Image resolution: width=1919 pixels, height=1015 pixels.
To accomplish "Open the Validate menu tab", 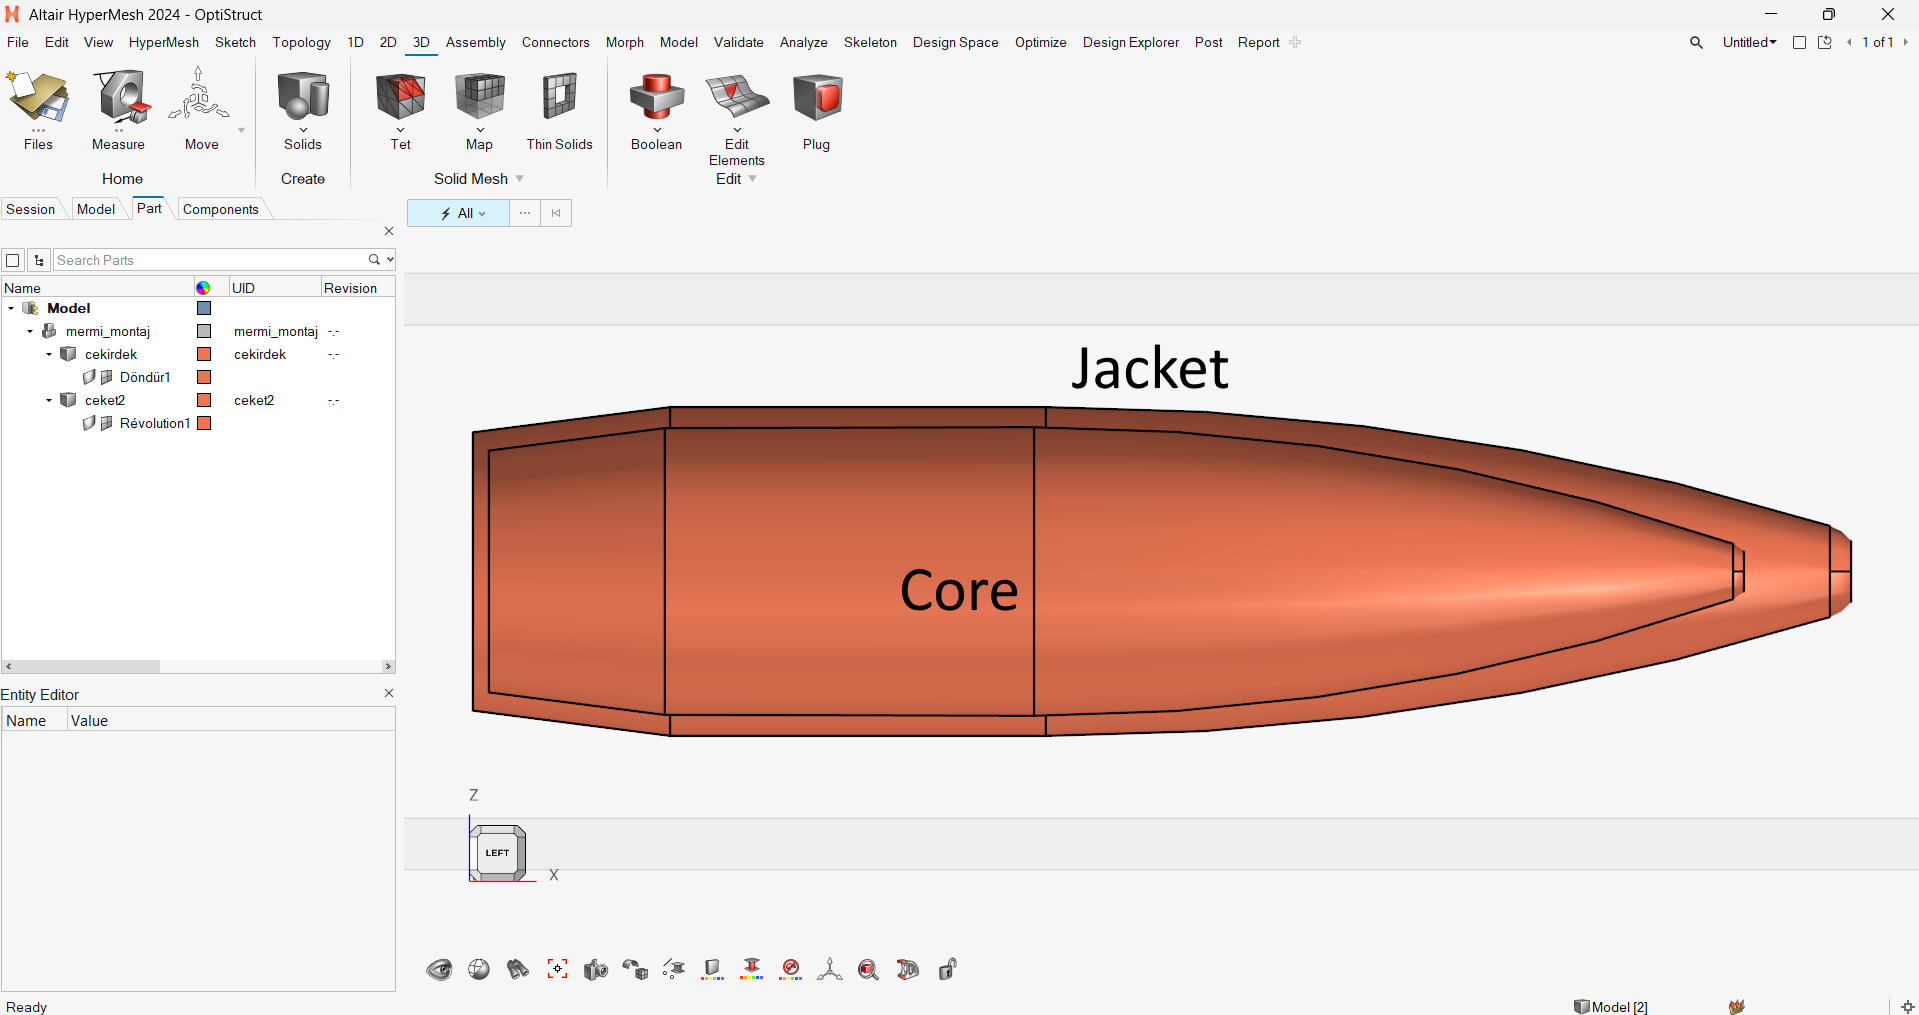I will (x=739, y=42).
